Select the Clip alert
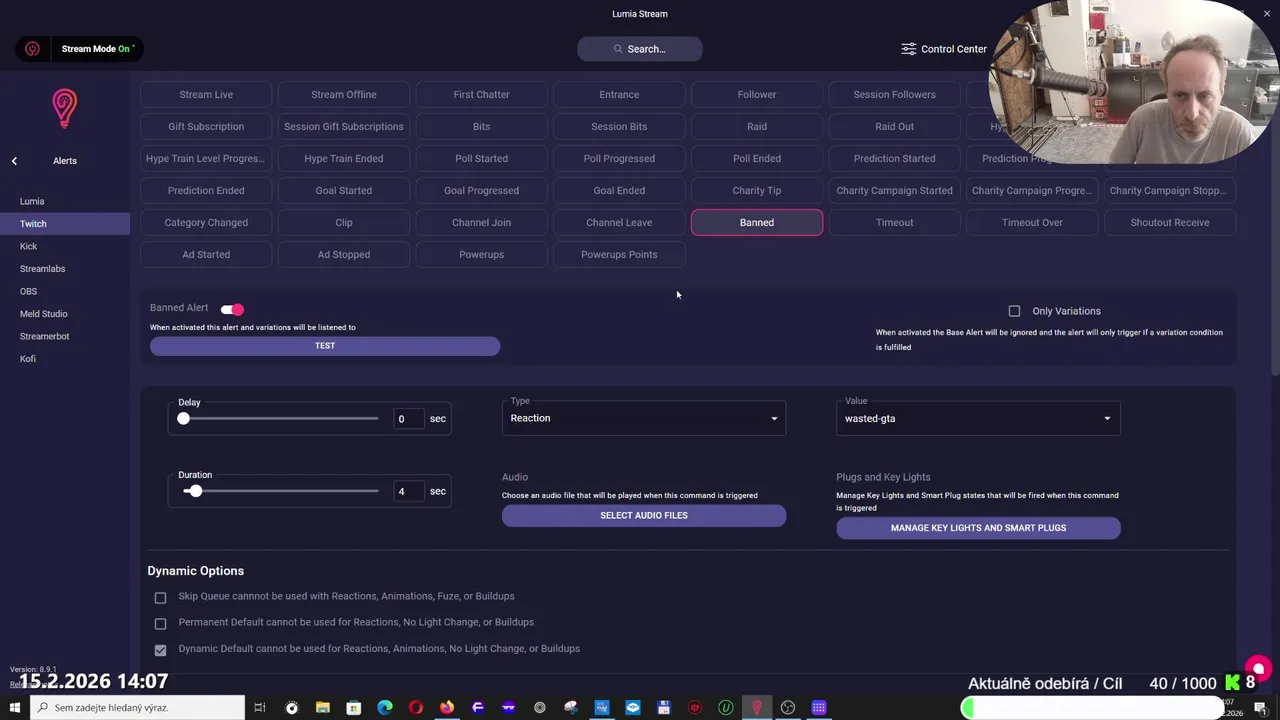The width and height of the screenshot is (1280, 720). (x=344, y=223)
